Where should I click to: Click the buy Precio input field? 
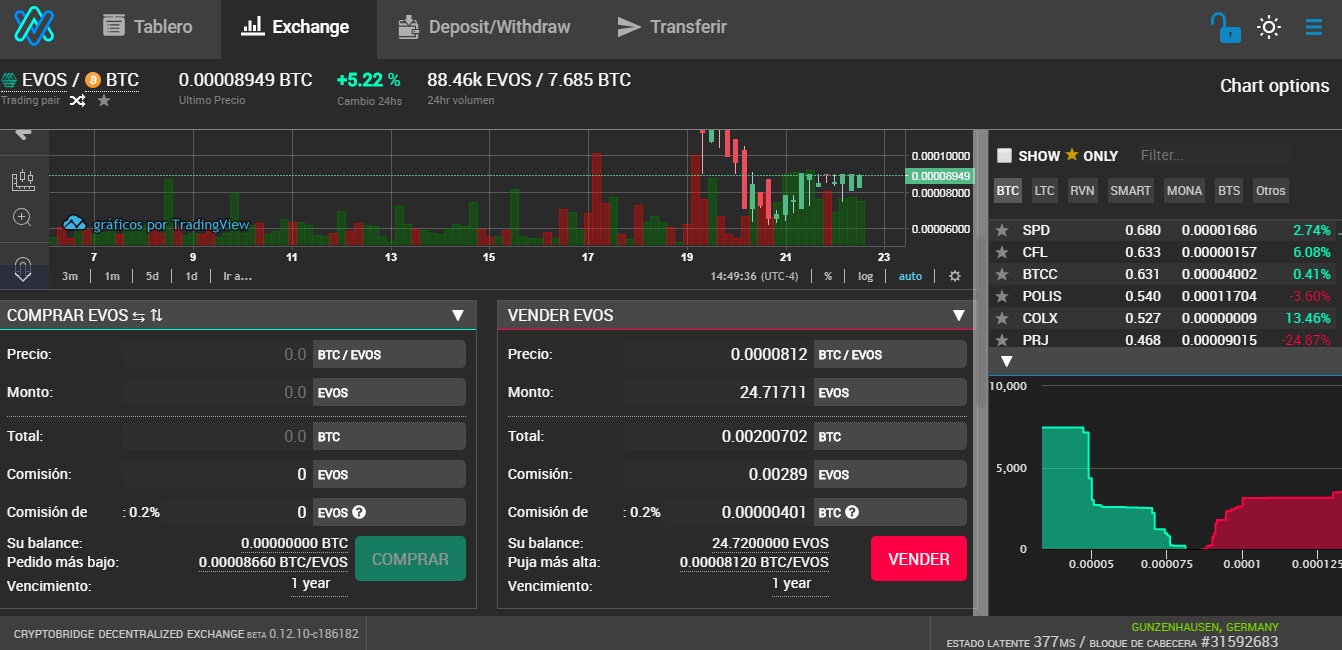coord(217,354)
